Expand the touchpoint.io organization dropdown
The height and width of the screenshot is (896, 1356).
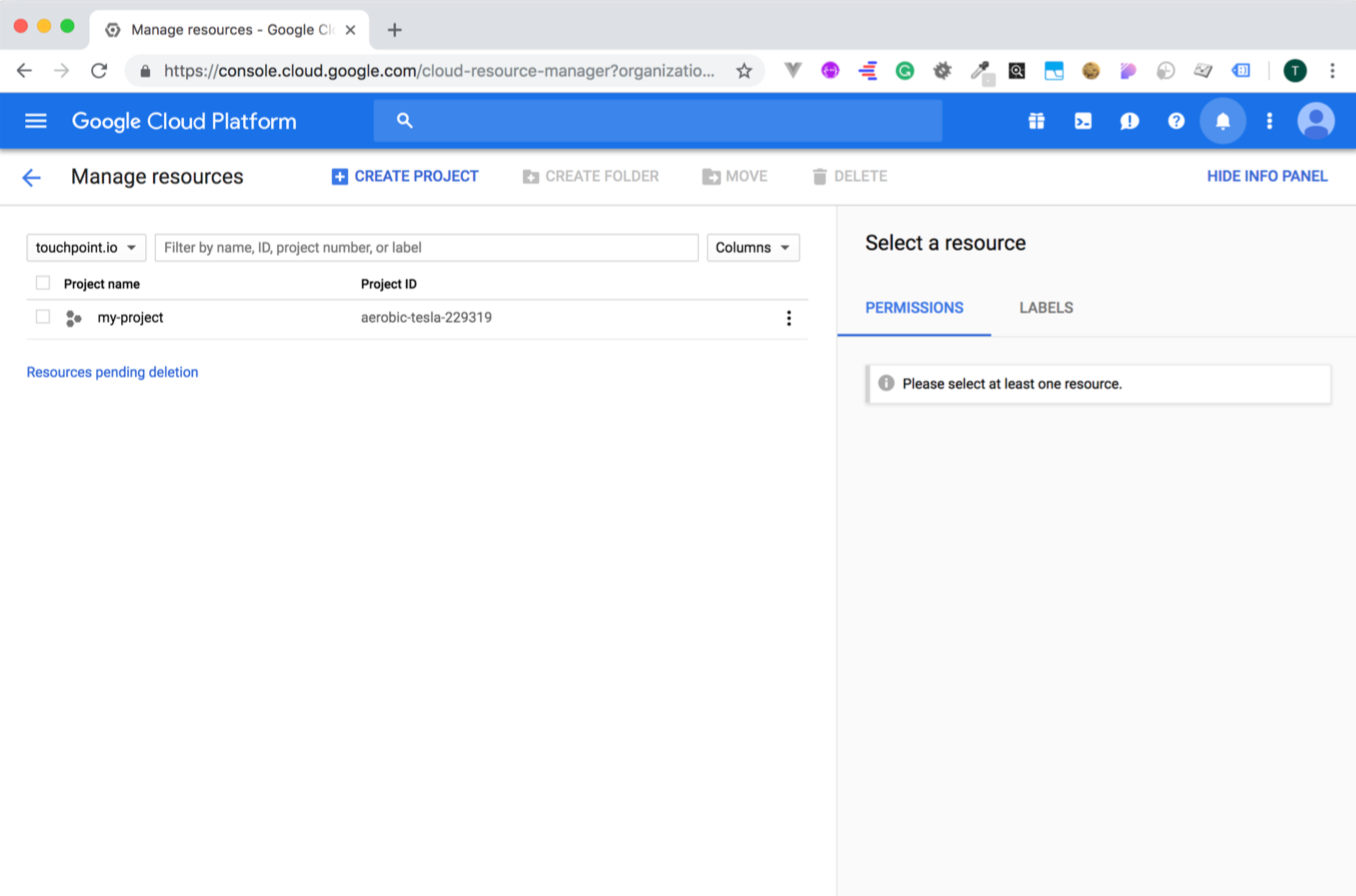tap(86, 247)
